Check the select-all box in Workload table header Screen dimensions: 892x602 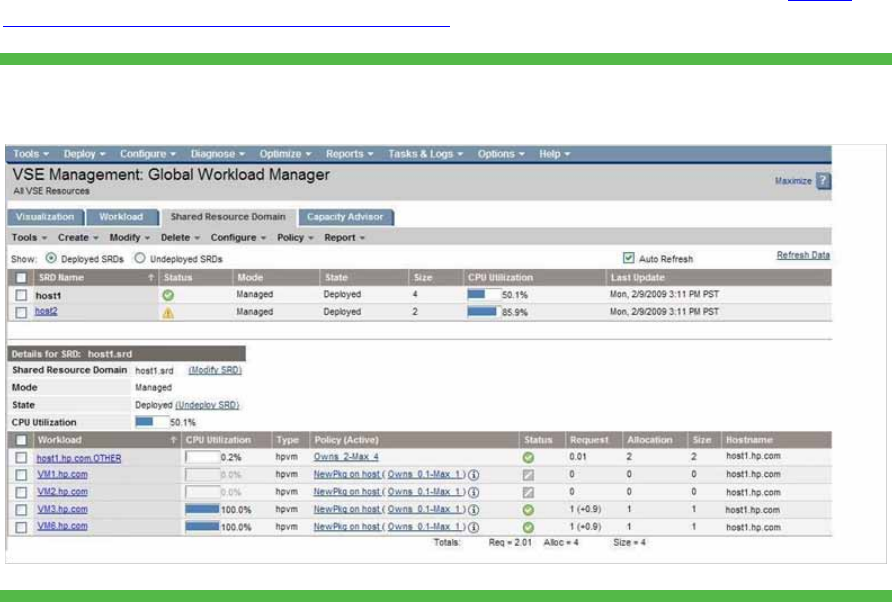tap(21, 440)
